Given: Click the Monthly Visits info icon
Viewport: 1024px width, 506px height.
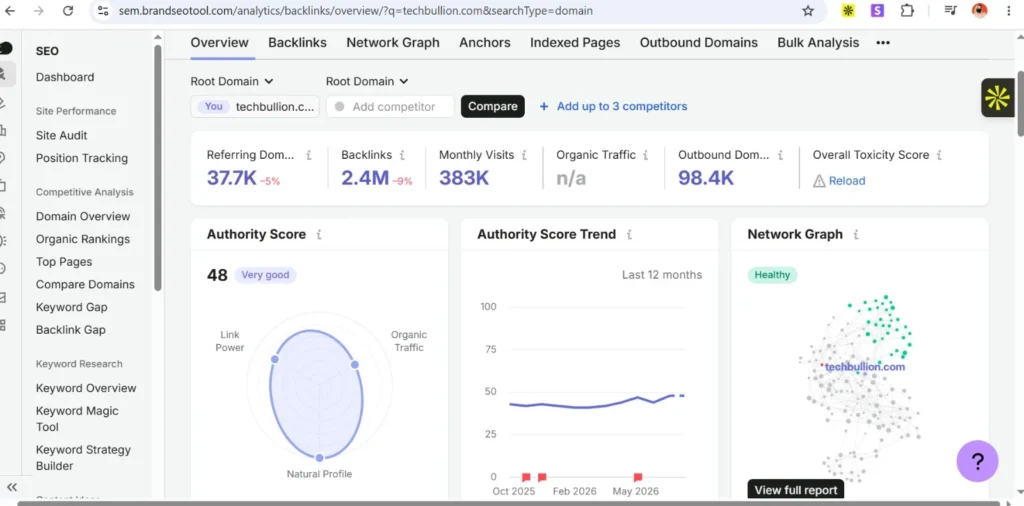Looking at the screenshot, I should click(x=524, y=155).
